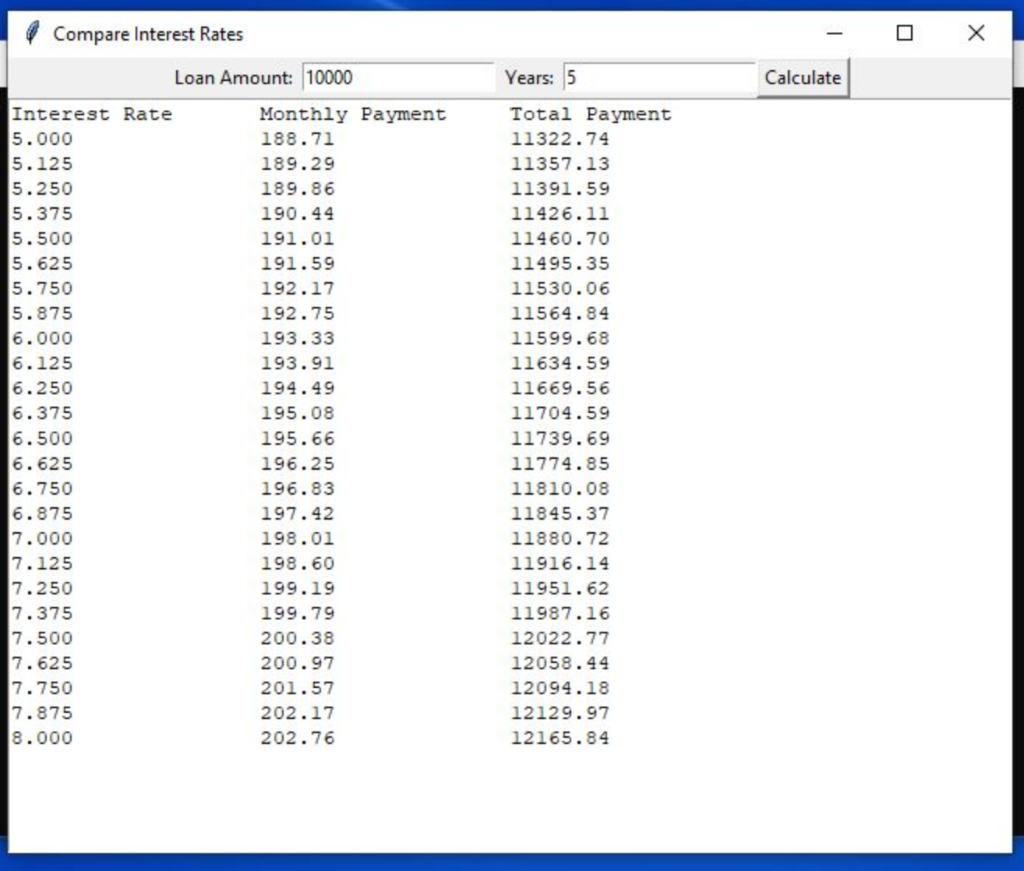
Task: Click the Interest Rate column header
Action: [x=90, y=114]
